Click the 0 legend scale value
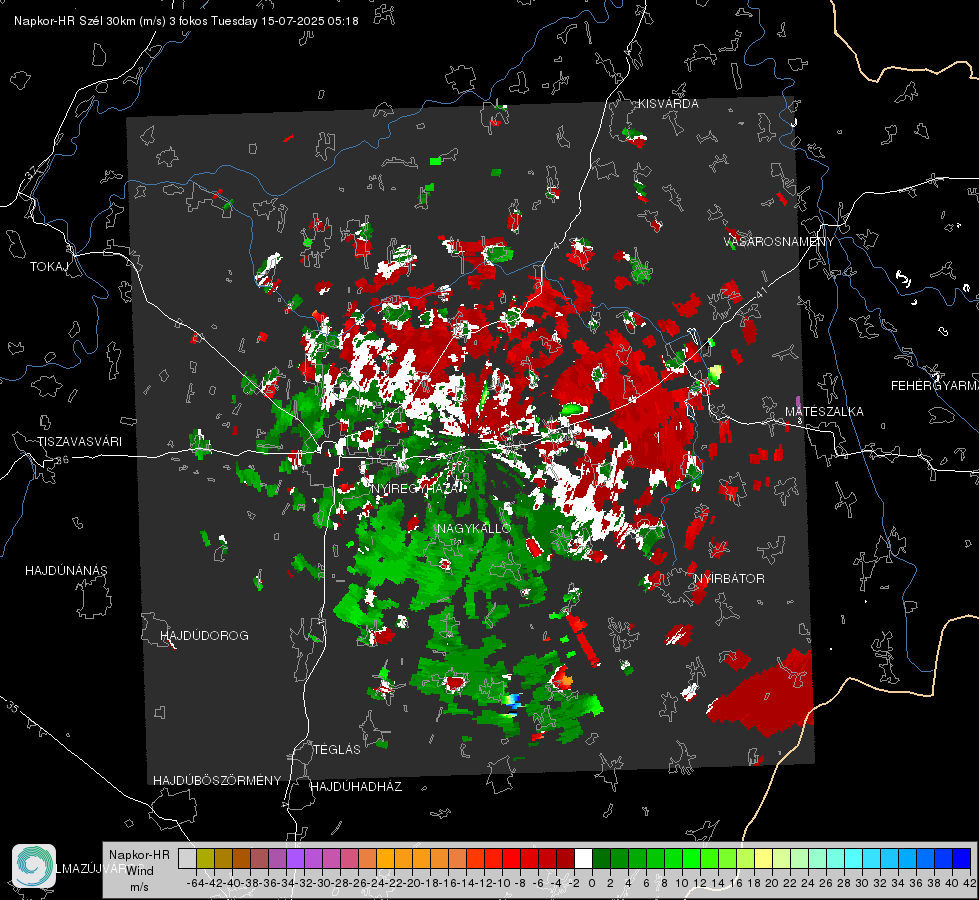979x900 pixels. (x=592, y=883)
